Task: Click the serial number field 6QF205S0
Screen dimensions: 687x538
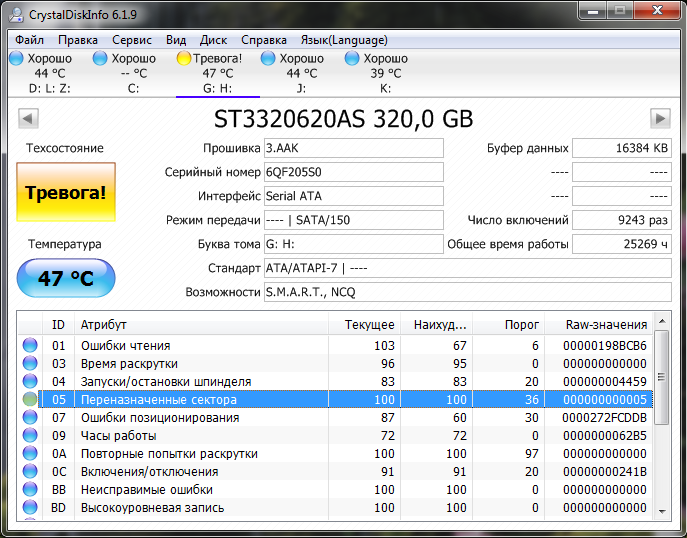Action: (353, 171)
